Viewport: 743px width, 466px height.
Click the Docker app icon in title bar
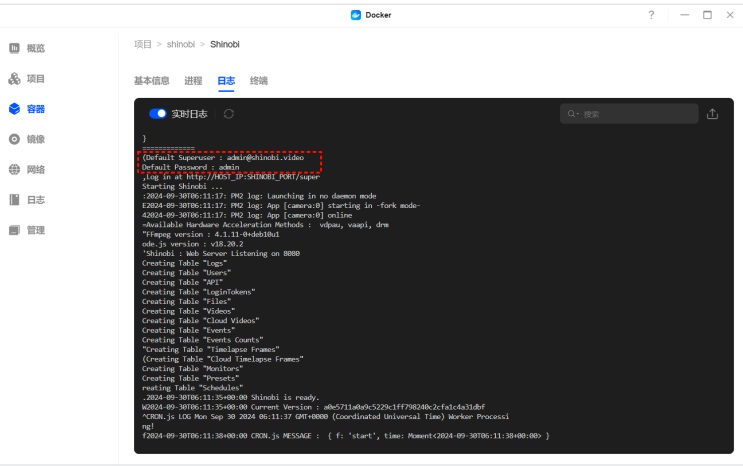click(355, 15)
